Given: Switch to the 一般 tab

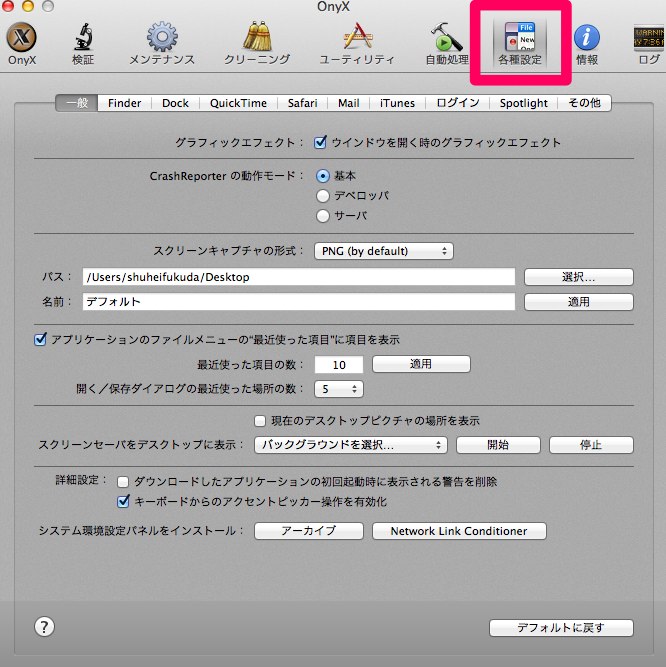Looking at the screenshot, I should pyautogui.click(x=77, y=103).
